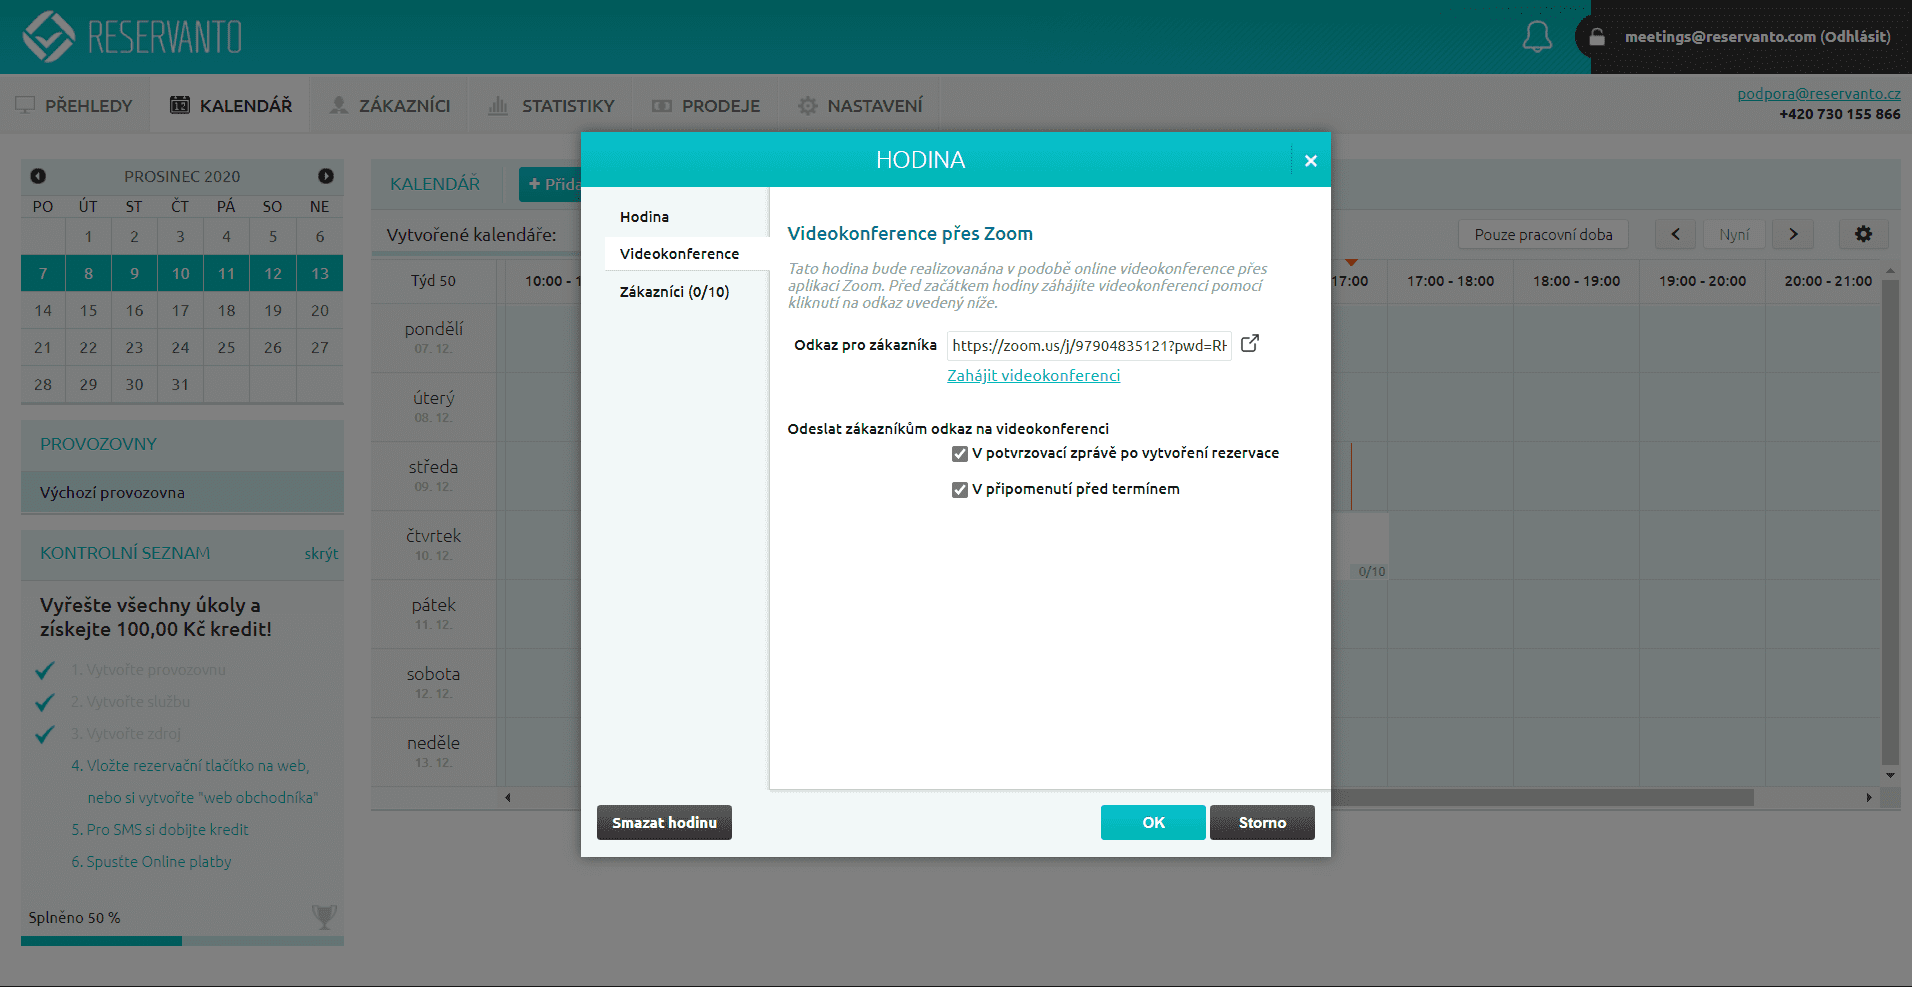Show next week with right chevron
The image size is (1912, 987).
pos(1793,234)
